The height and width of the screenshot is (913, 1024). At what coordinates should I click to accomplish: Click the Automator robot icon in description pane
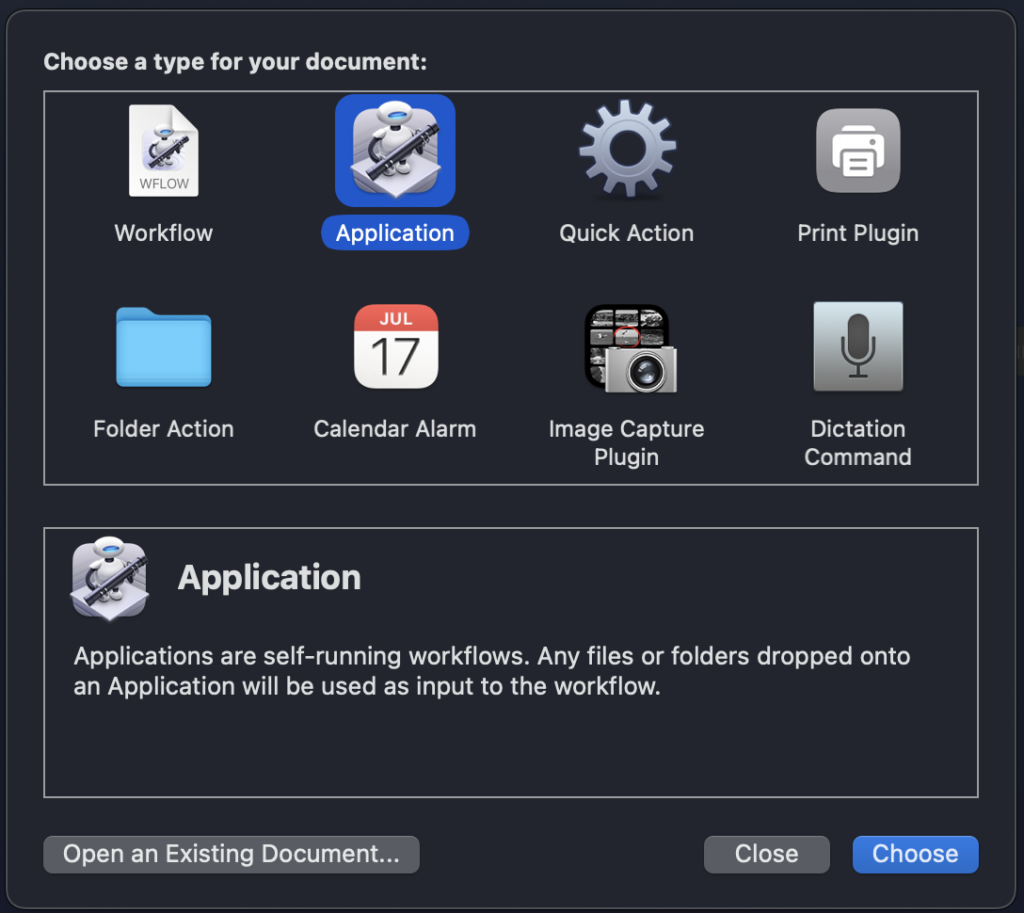tap(110, 577)
